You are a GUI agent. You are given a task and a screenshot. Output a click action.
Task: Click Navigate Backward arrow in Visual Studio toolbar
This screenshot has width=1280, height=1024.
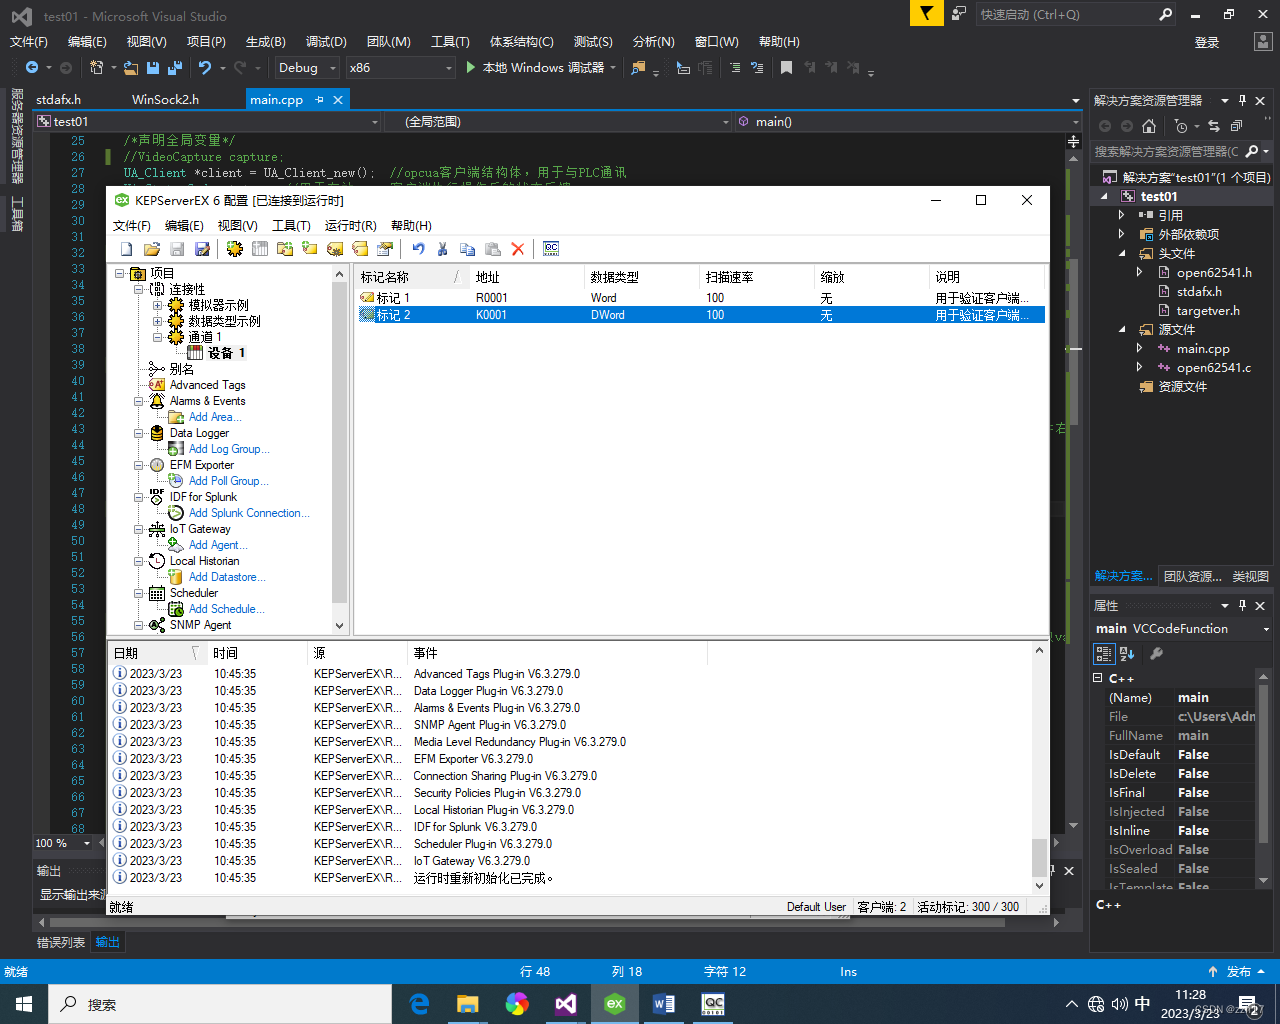(32, 67)
